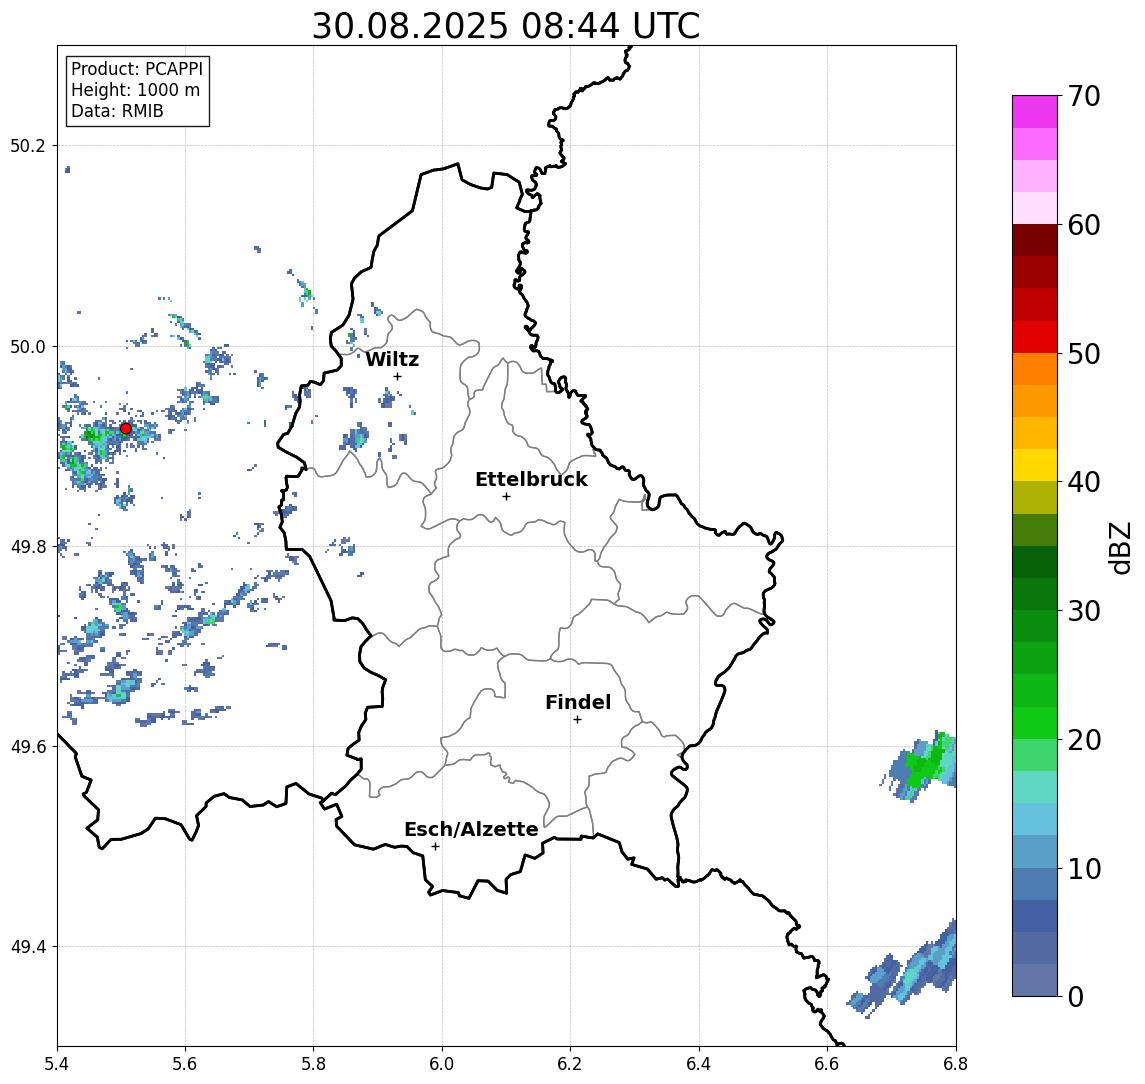Click the Product: PCAPPI text
Screen dimensions: 1145x1084
pos(137,69)
